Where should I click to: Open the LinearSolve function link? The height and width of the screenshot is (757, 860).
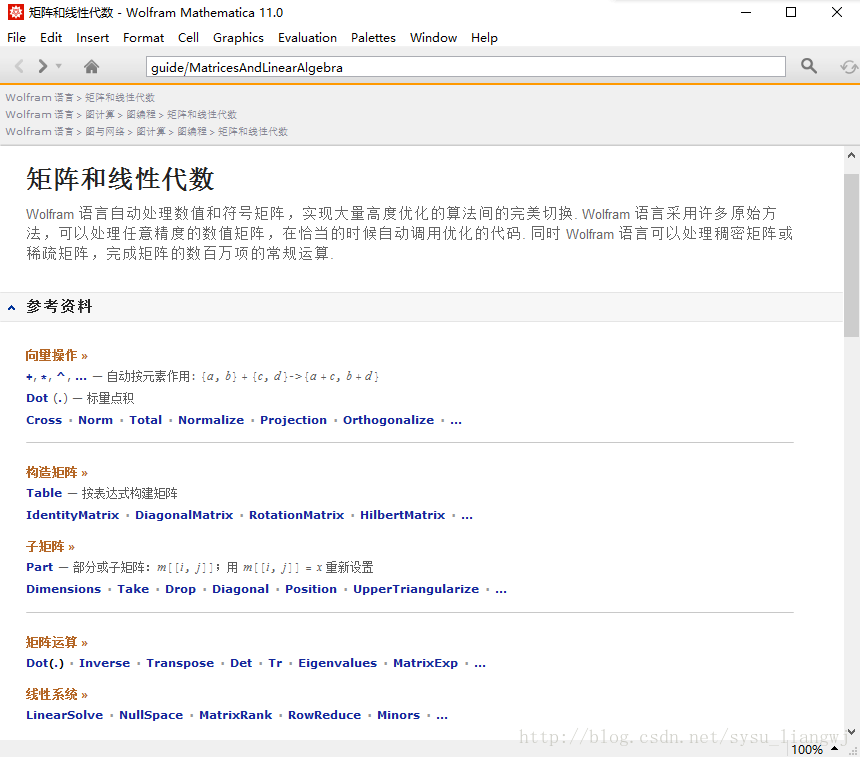click(65, 715)
